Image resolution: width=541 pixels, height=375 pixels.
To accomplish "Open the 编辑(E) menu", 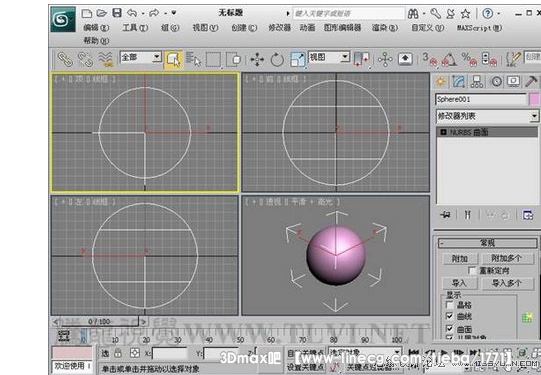I will coord(96,28).
